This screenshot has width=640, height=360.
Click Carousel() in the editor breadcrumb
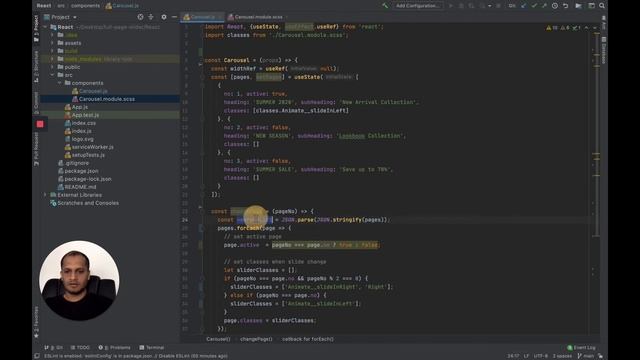218,339
